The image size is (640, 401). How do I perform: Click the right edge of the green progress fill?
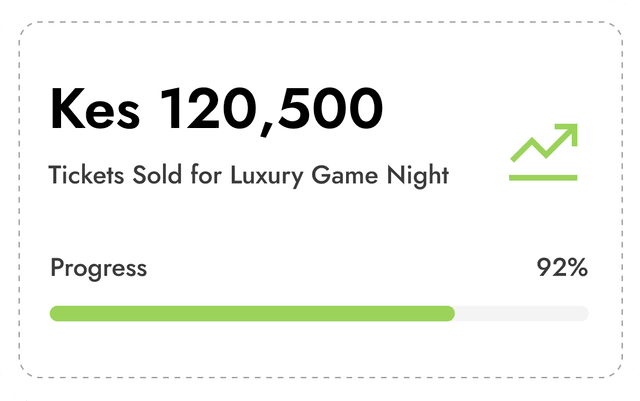[452, 314]
